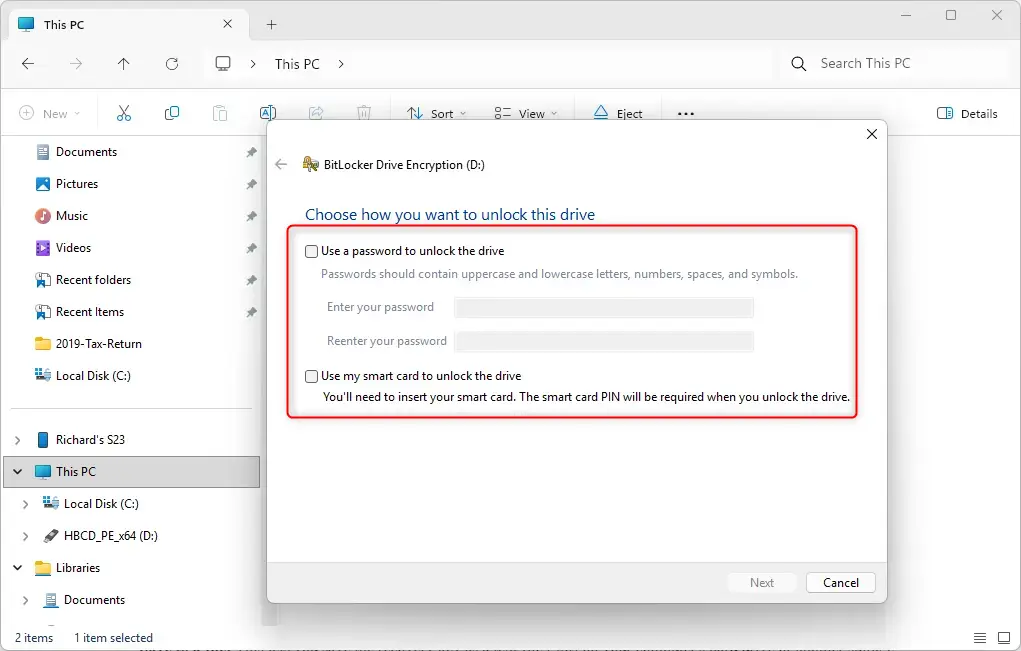The width and height of the screenshot is (1021, 651).
Task: Click the Explorer forward arrow
Action: pyautogui.click(x=76, y=64)
